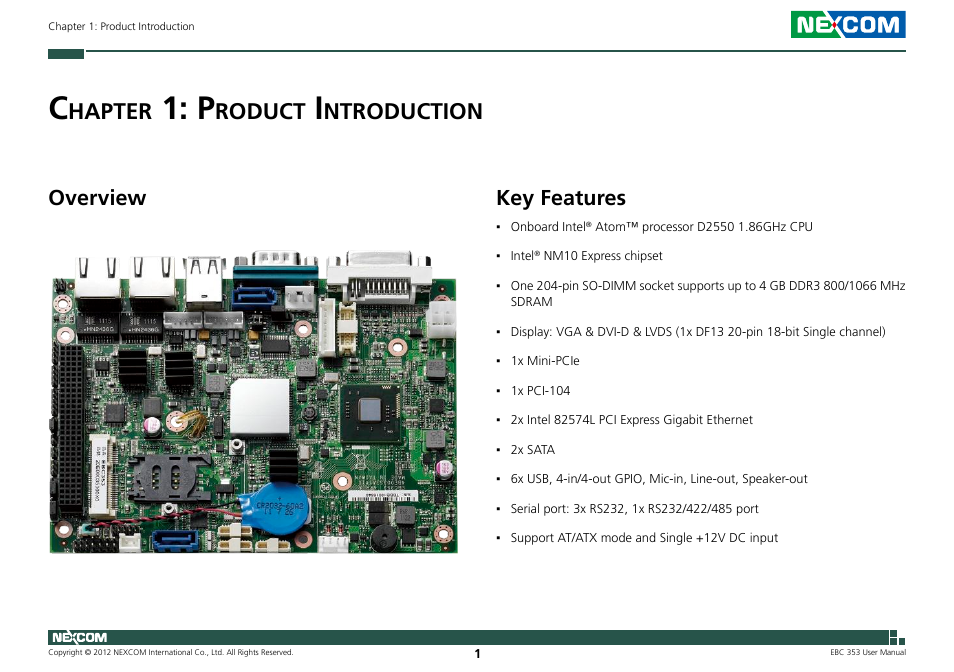The image size is (954, 672).
Task: Click the EBC 353 board photo
Action: coord(253,401)
